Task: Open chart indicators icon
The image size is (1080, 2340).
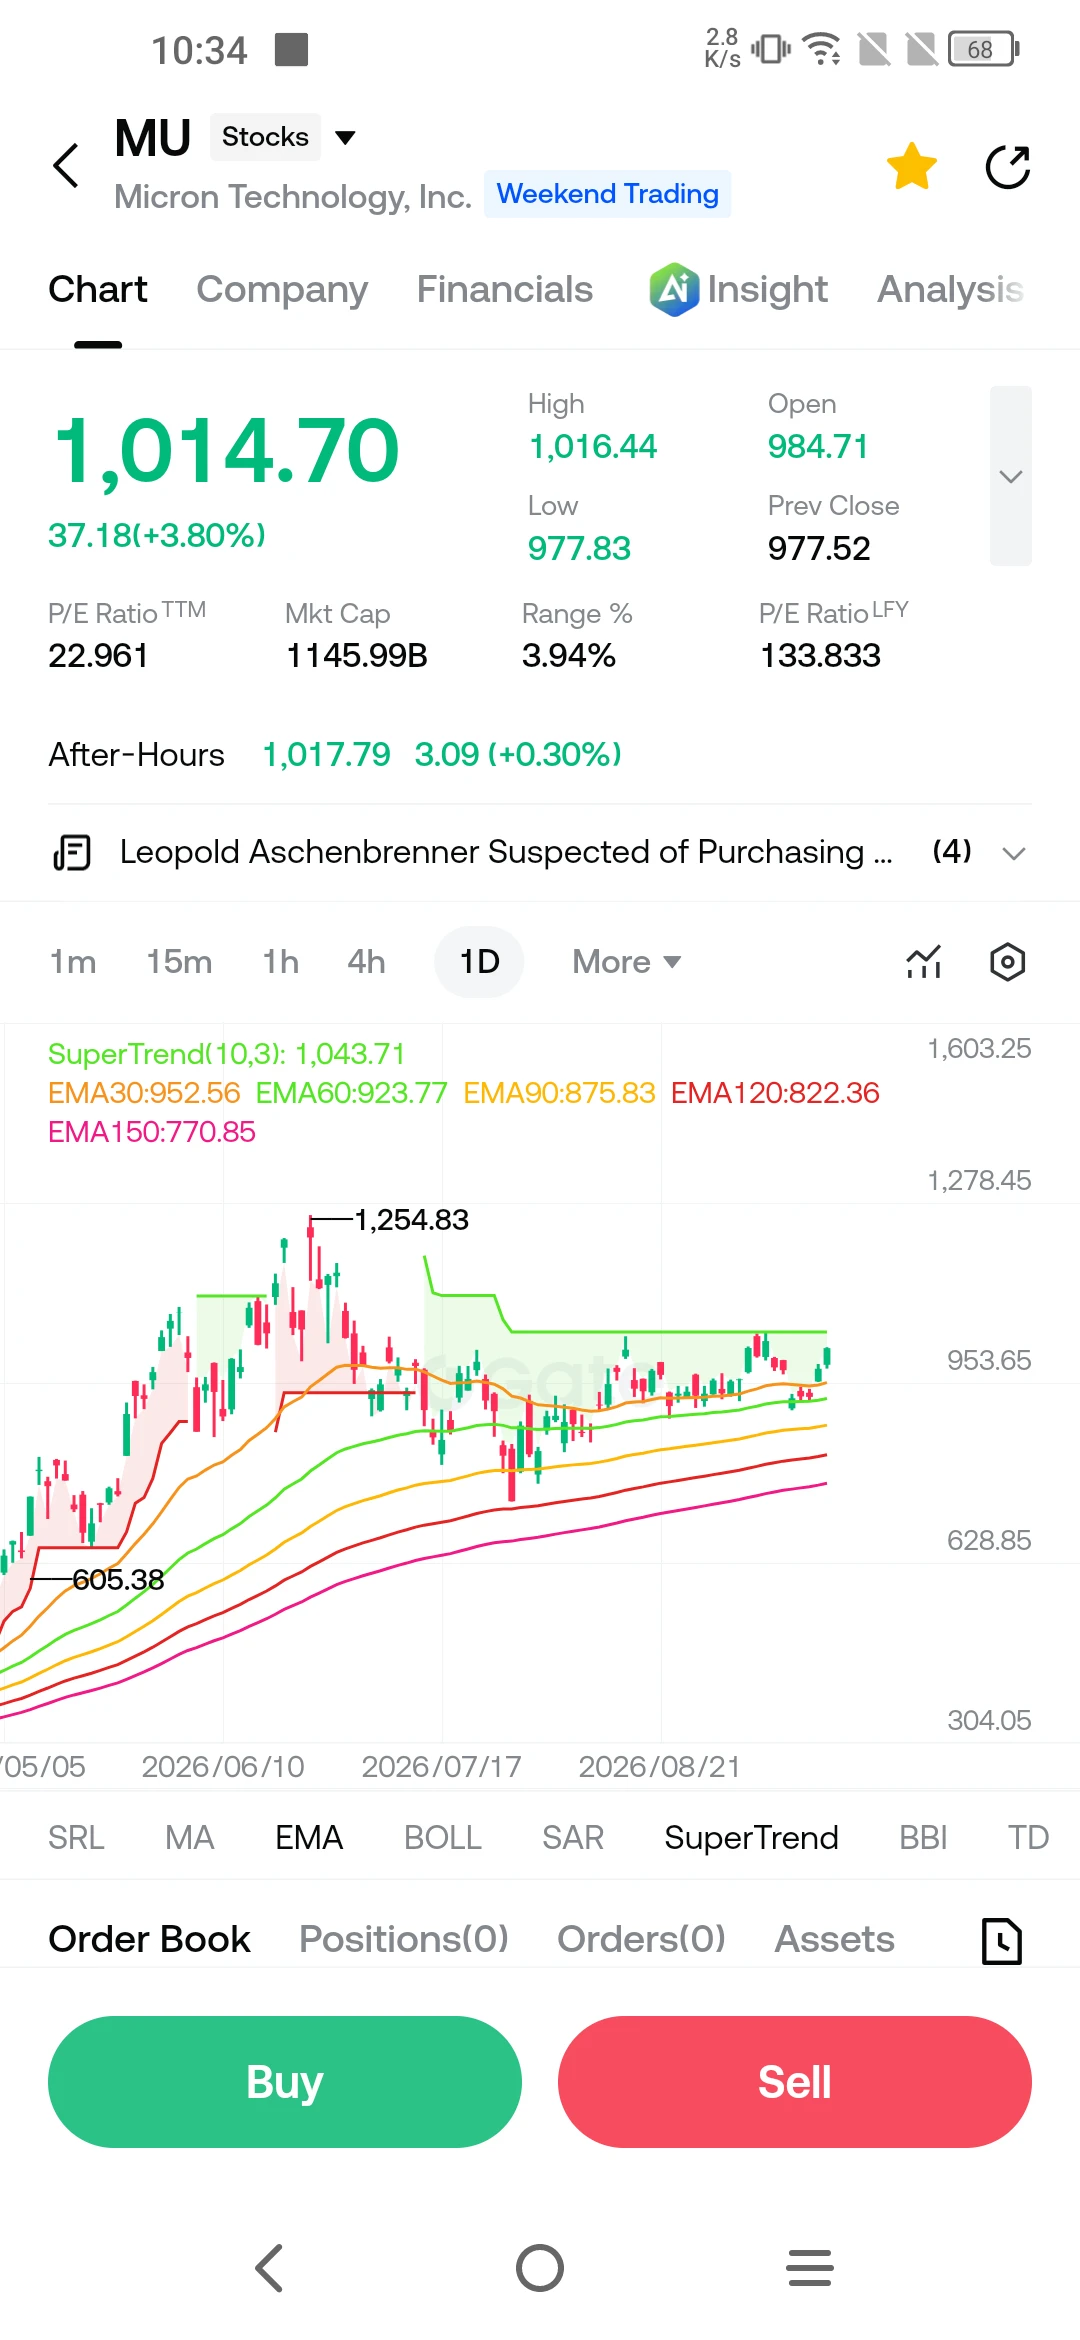Action: (923, 962)
